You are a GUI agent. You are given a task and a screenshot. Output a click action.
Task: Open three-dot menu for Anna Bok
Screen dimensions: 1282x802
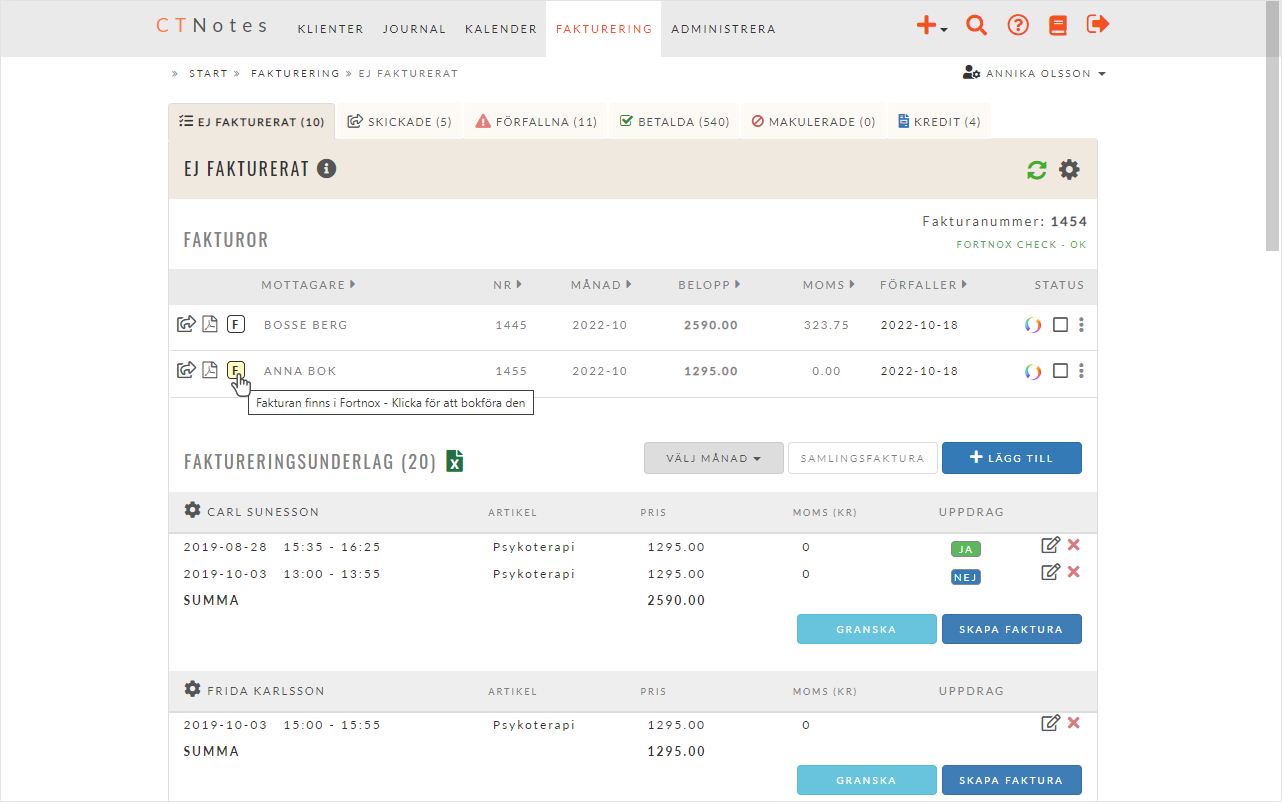(x=1082, y=371)
